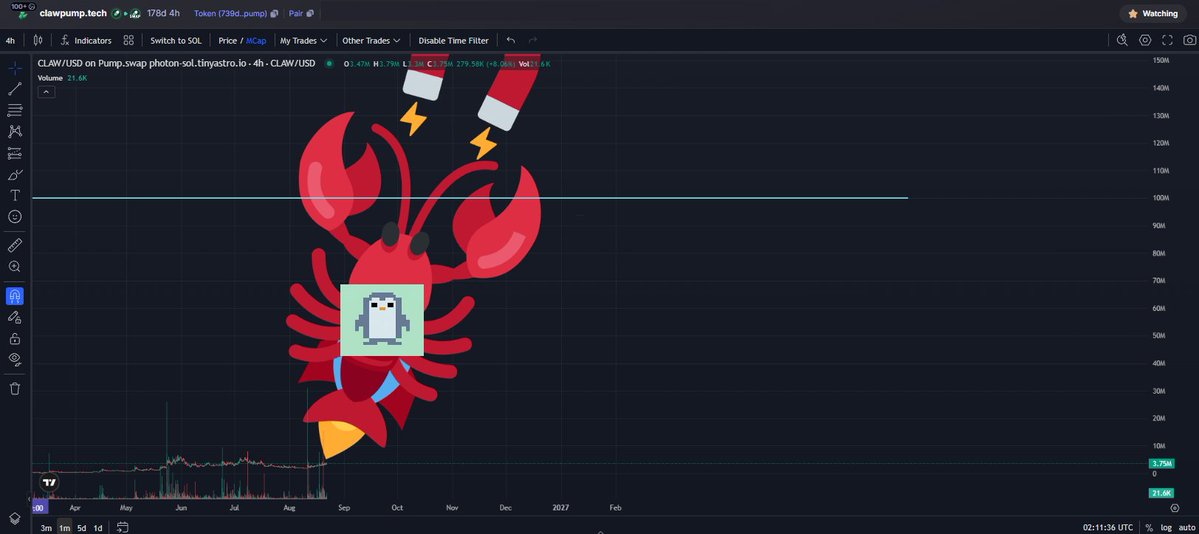This screenshot has width=1199, height=534.
Task: Change the 4h chart interval
Action: 11,41
